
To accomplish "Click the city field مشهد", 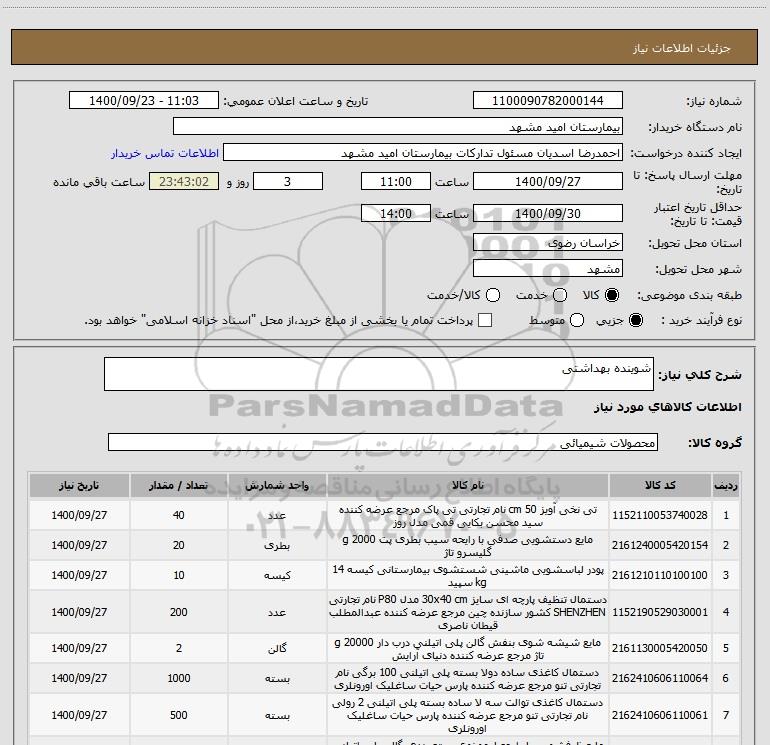I will [x=548, y=269].
